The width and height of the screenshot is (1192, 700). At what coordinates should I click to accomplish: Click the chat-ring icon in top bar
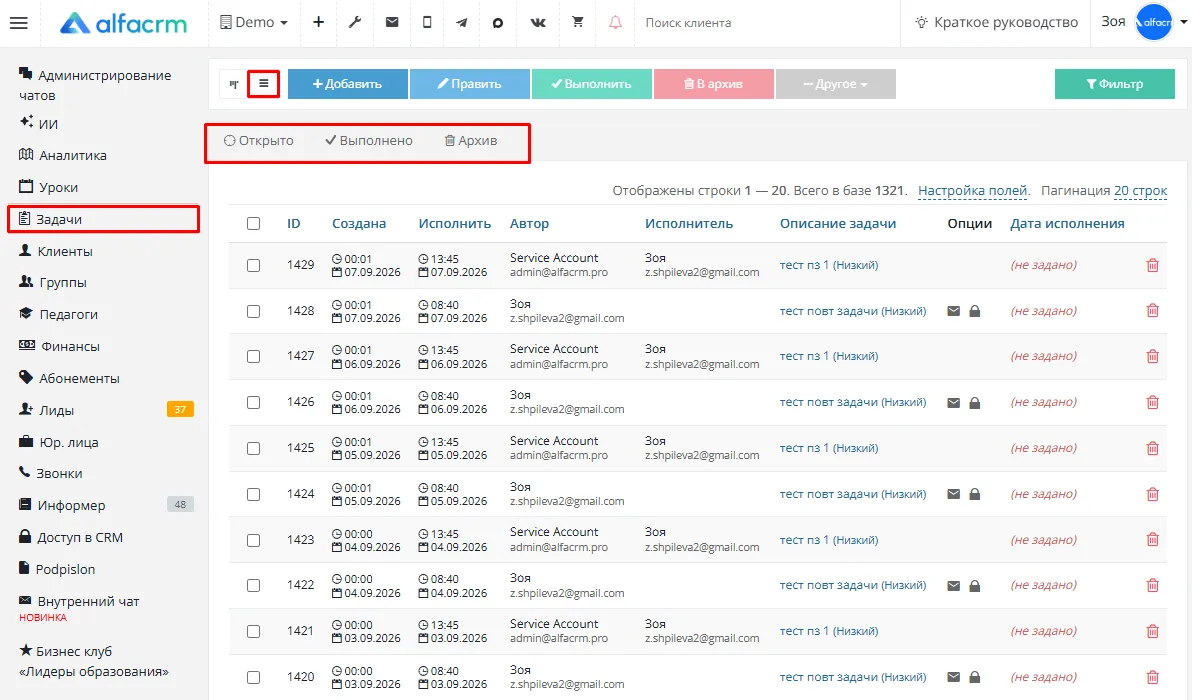coord(498,23)
